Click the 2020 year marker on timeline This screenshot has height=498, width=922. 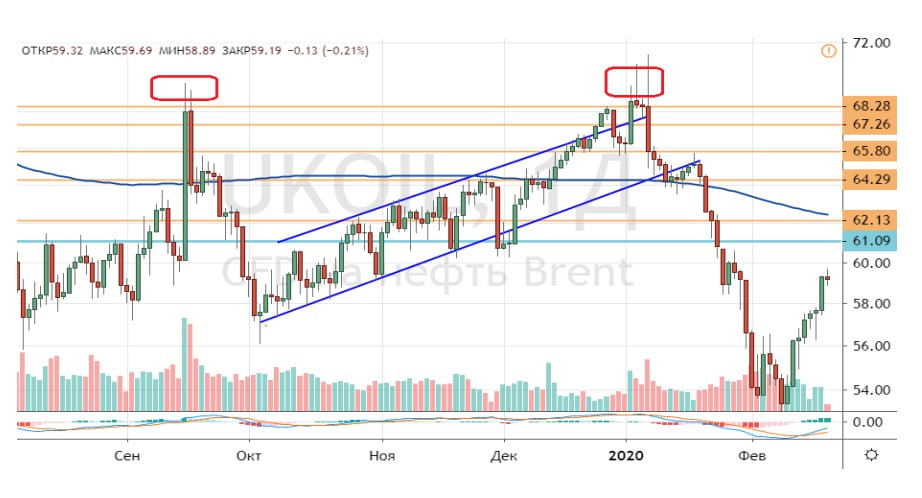click(627, 456)
